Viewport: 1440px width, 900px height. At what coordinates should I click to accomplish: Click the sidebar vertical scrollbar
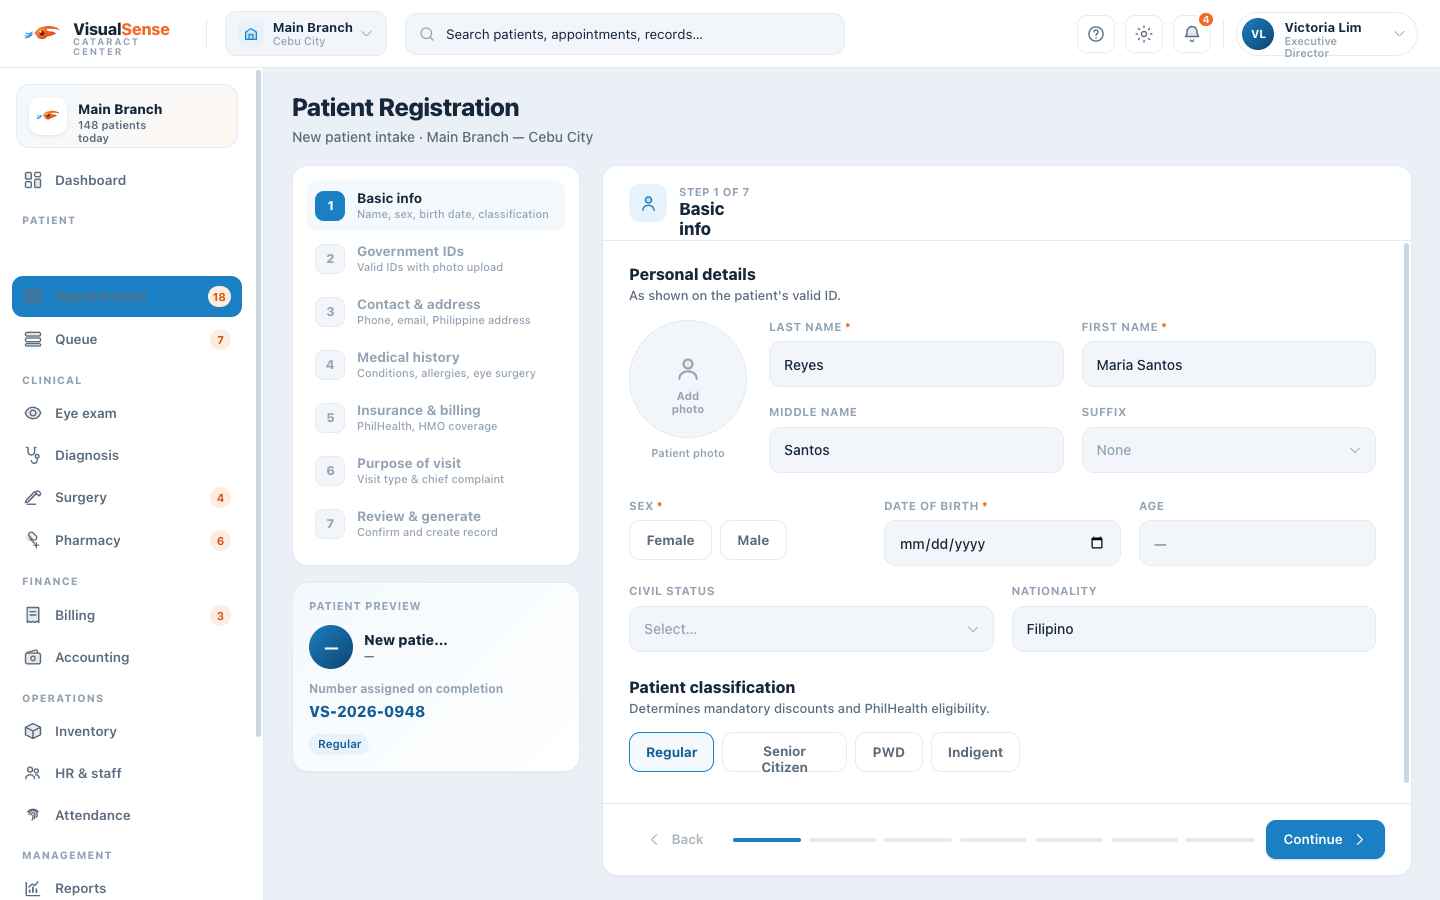(258, 403)
